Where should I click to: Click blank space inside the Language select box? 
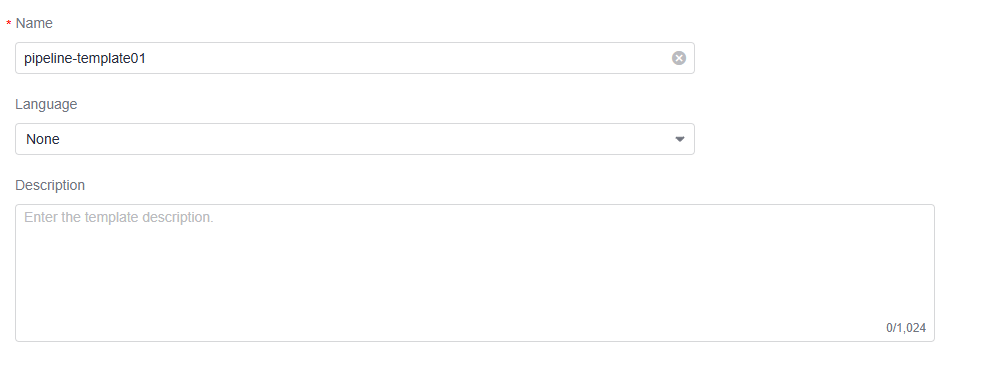pos(359,139)
